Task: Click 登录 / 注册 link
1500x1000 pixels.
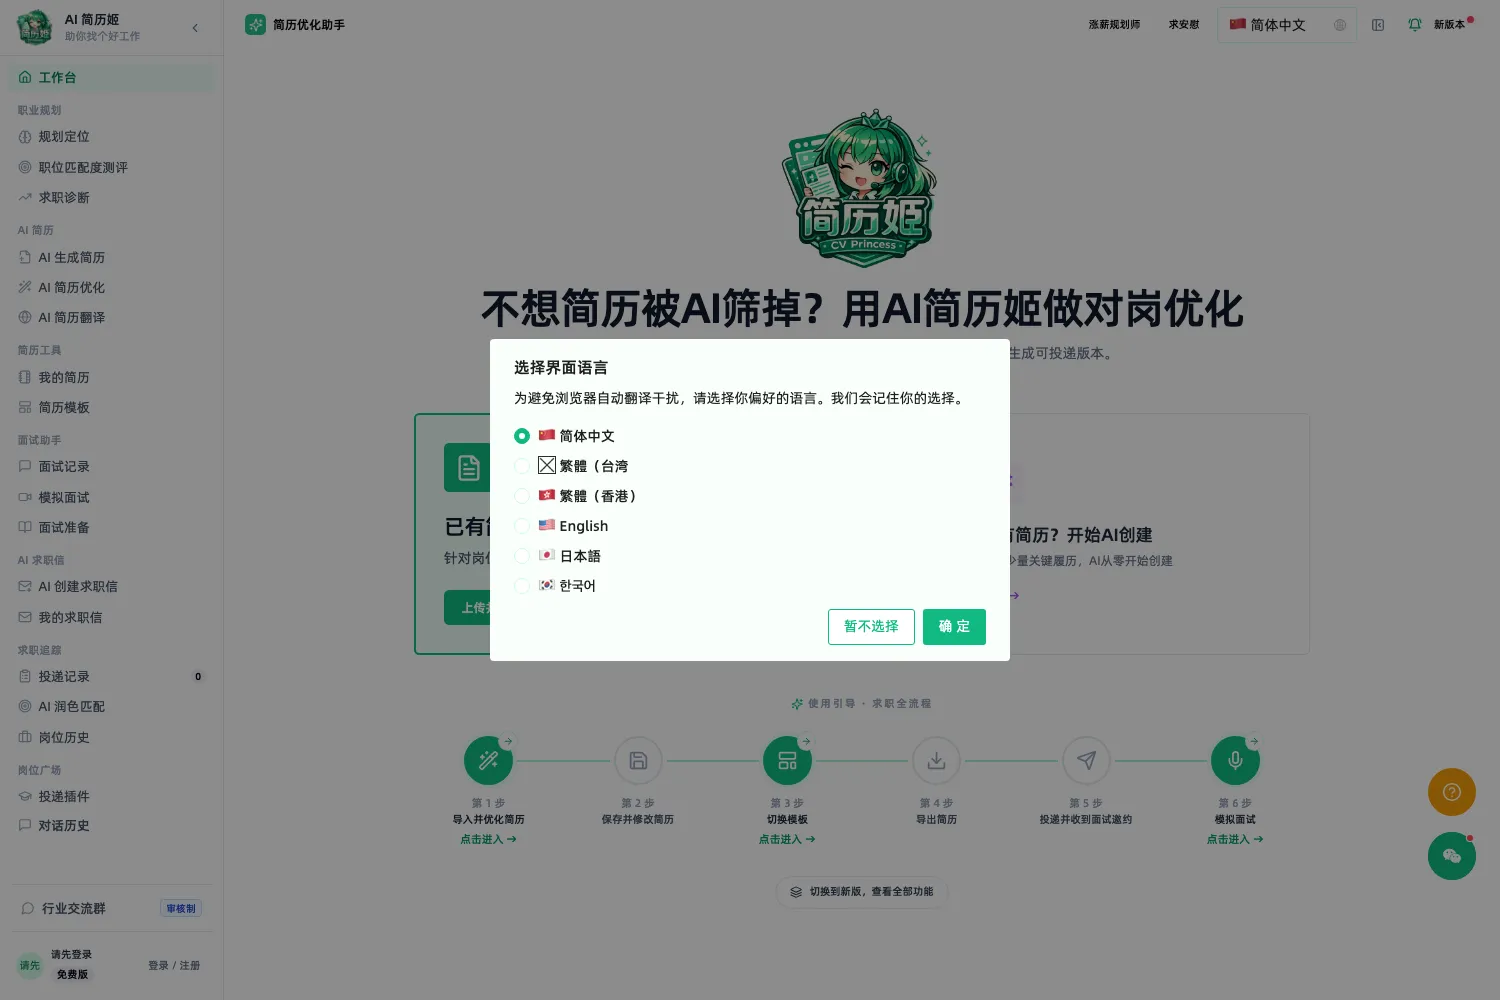Action: coord(174,965)
